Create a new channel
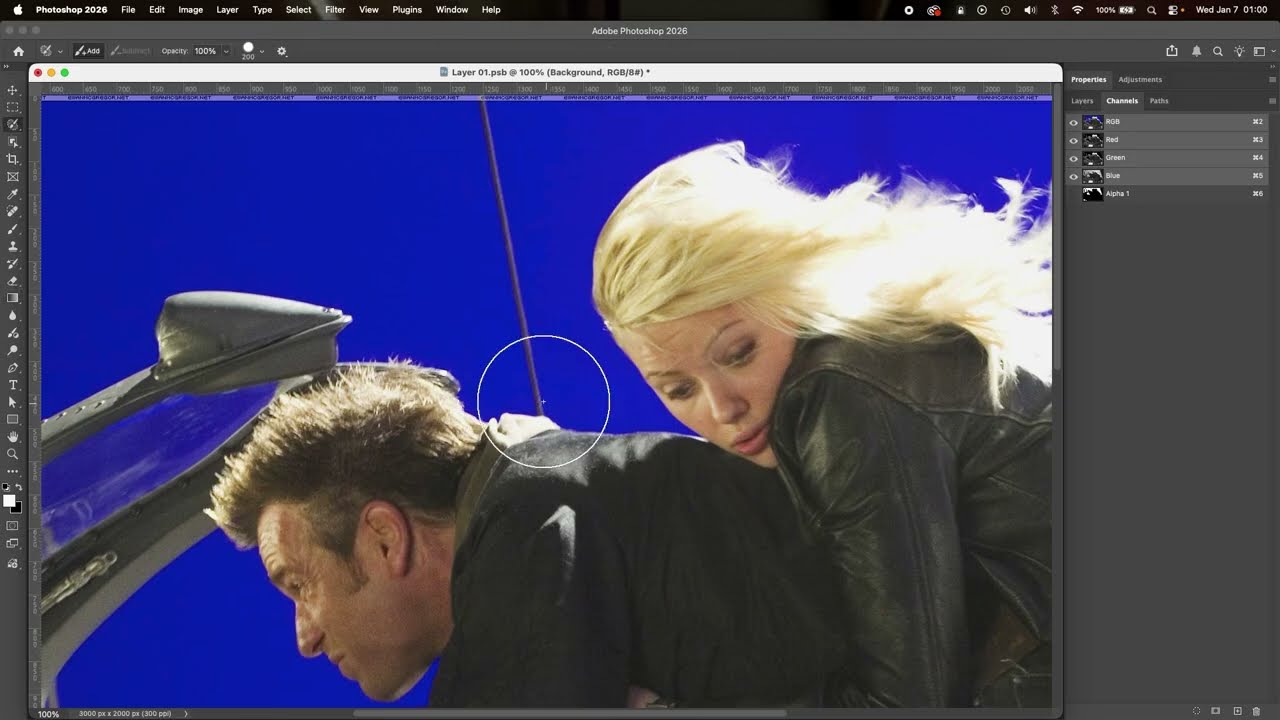The width and height of the screenshot is (1280, 720). 1237,711
